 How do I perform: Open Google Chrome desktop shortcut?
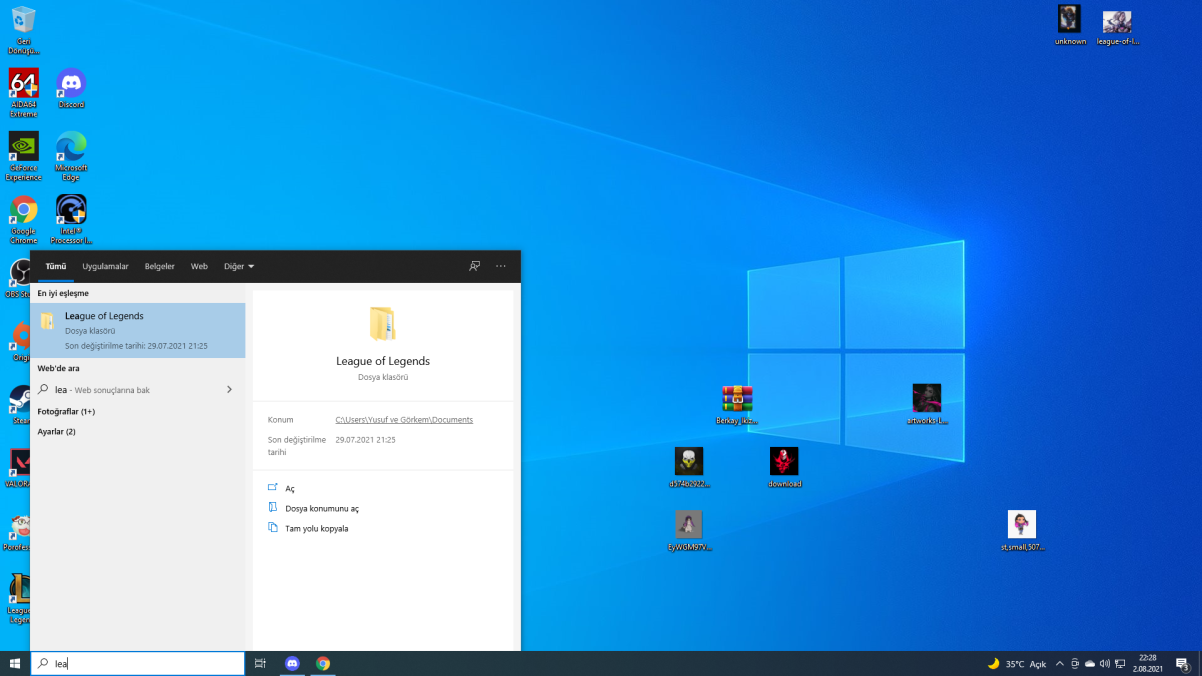pyautogui.click(x=23, y=219)
